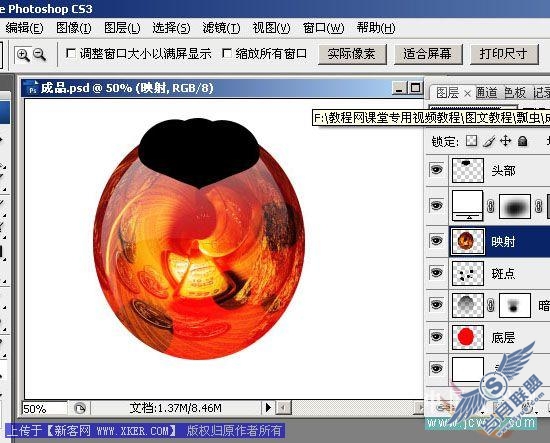Click the lock all padlock icon
550x443 pixels.
523,141
